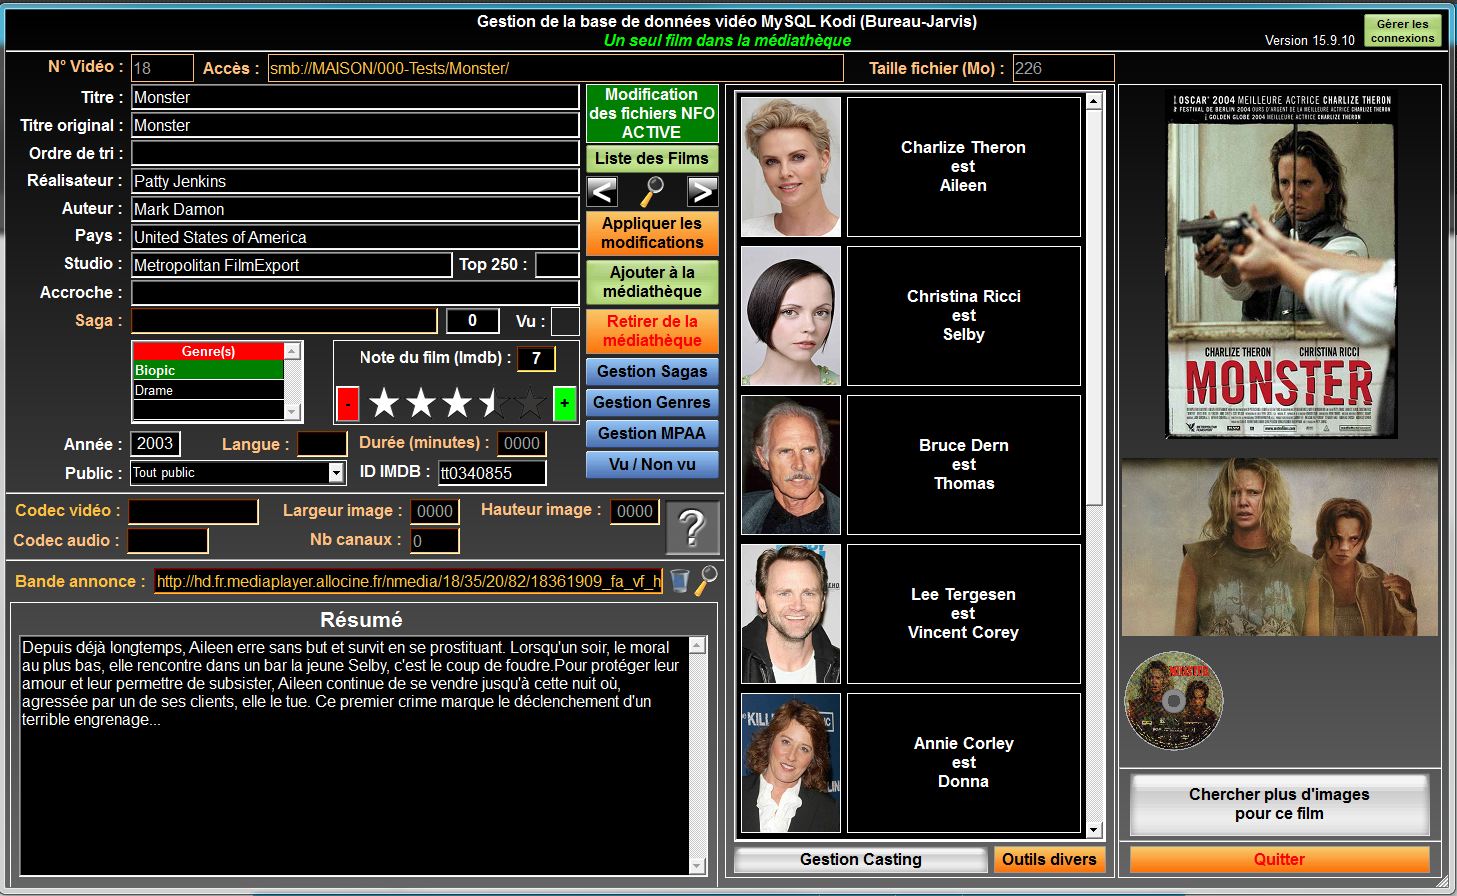Click Chercher plus d'images pour ce film
1457x896 pixels.
point(1279,804)
